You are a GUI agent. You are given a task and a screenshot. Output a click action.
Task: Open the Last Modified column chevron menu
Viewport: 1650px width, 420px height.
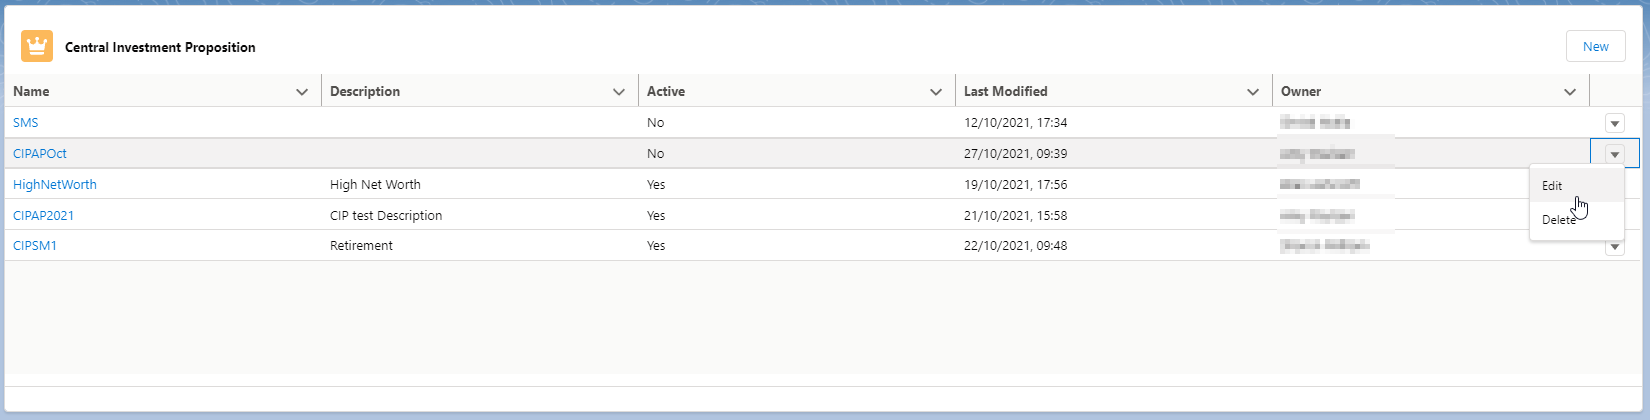[1253, 92]
